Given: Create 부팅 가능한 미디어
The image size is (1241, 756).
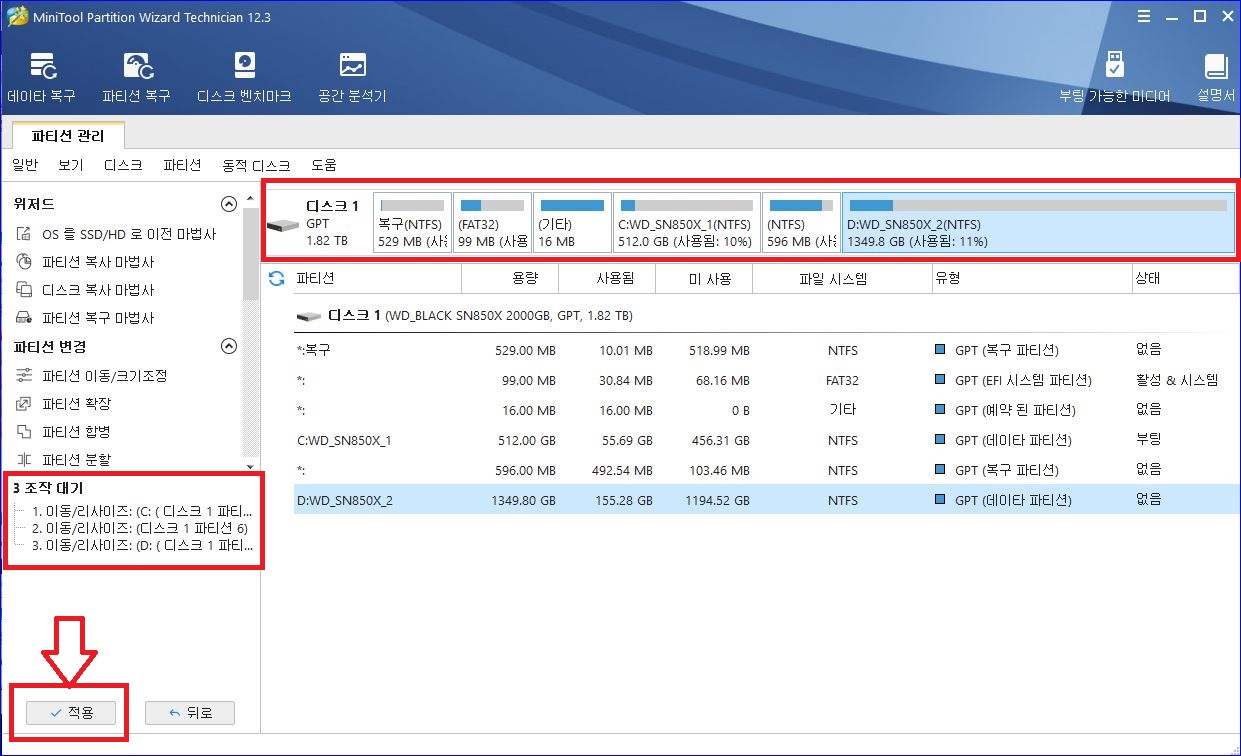Looking at the screenshot, I should (1115, 78).
